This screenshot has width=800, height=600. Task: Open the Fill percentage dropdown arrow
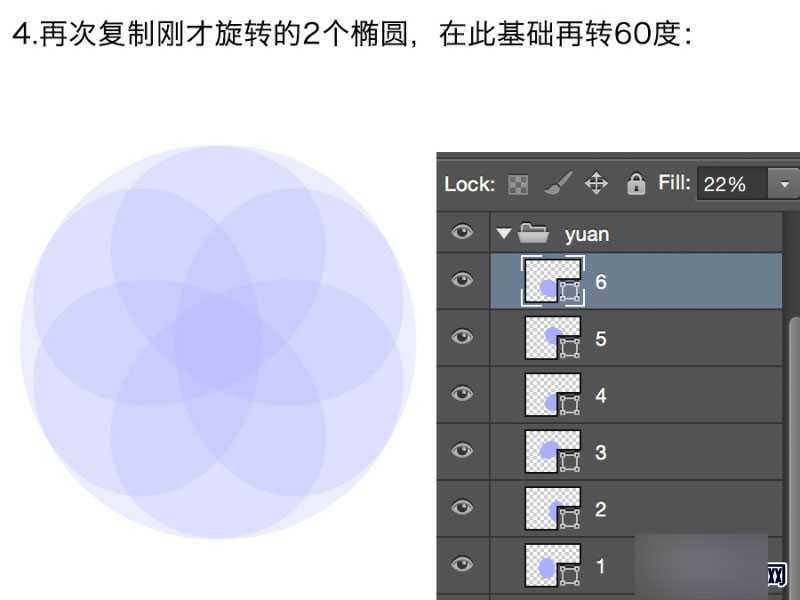[x=784, y=184]
